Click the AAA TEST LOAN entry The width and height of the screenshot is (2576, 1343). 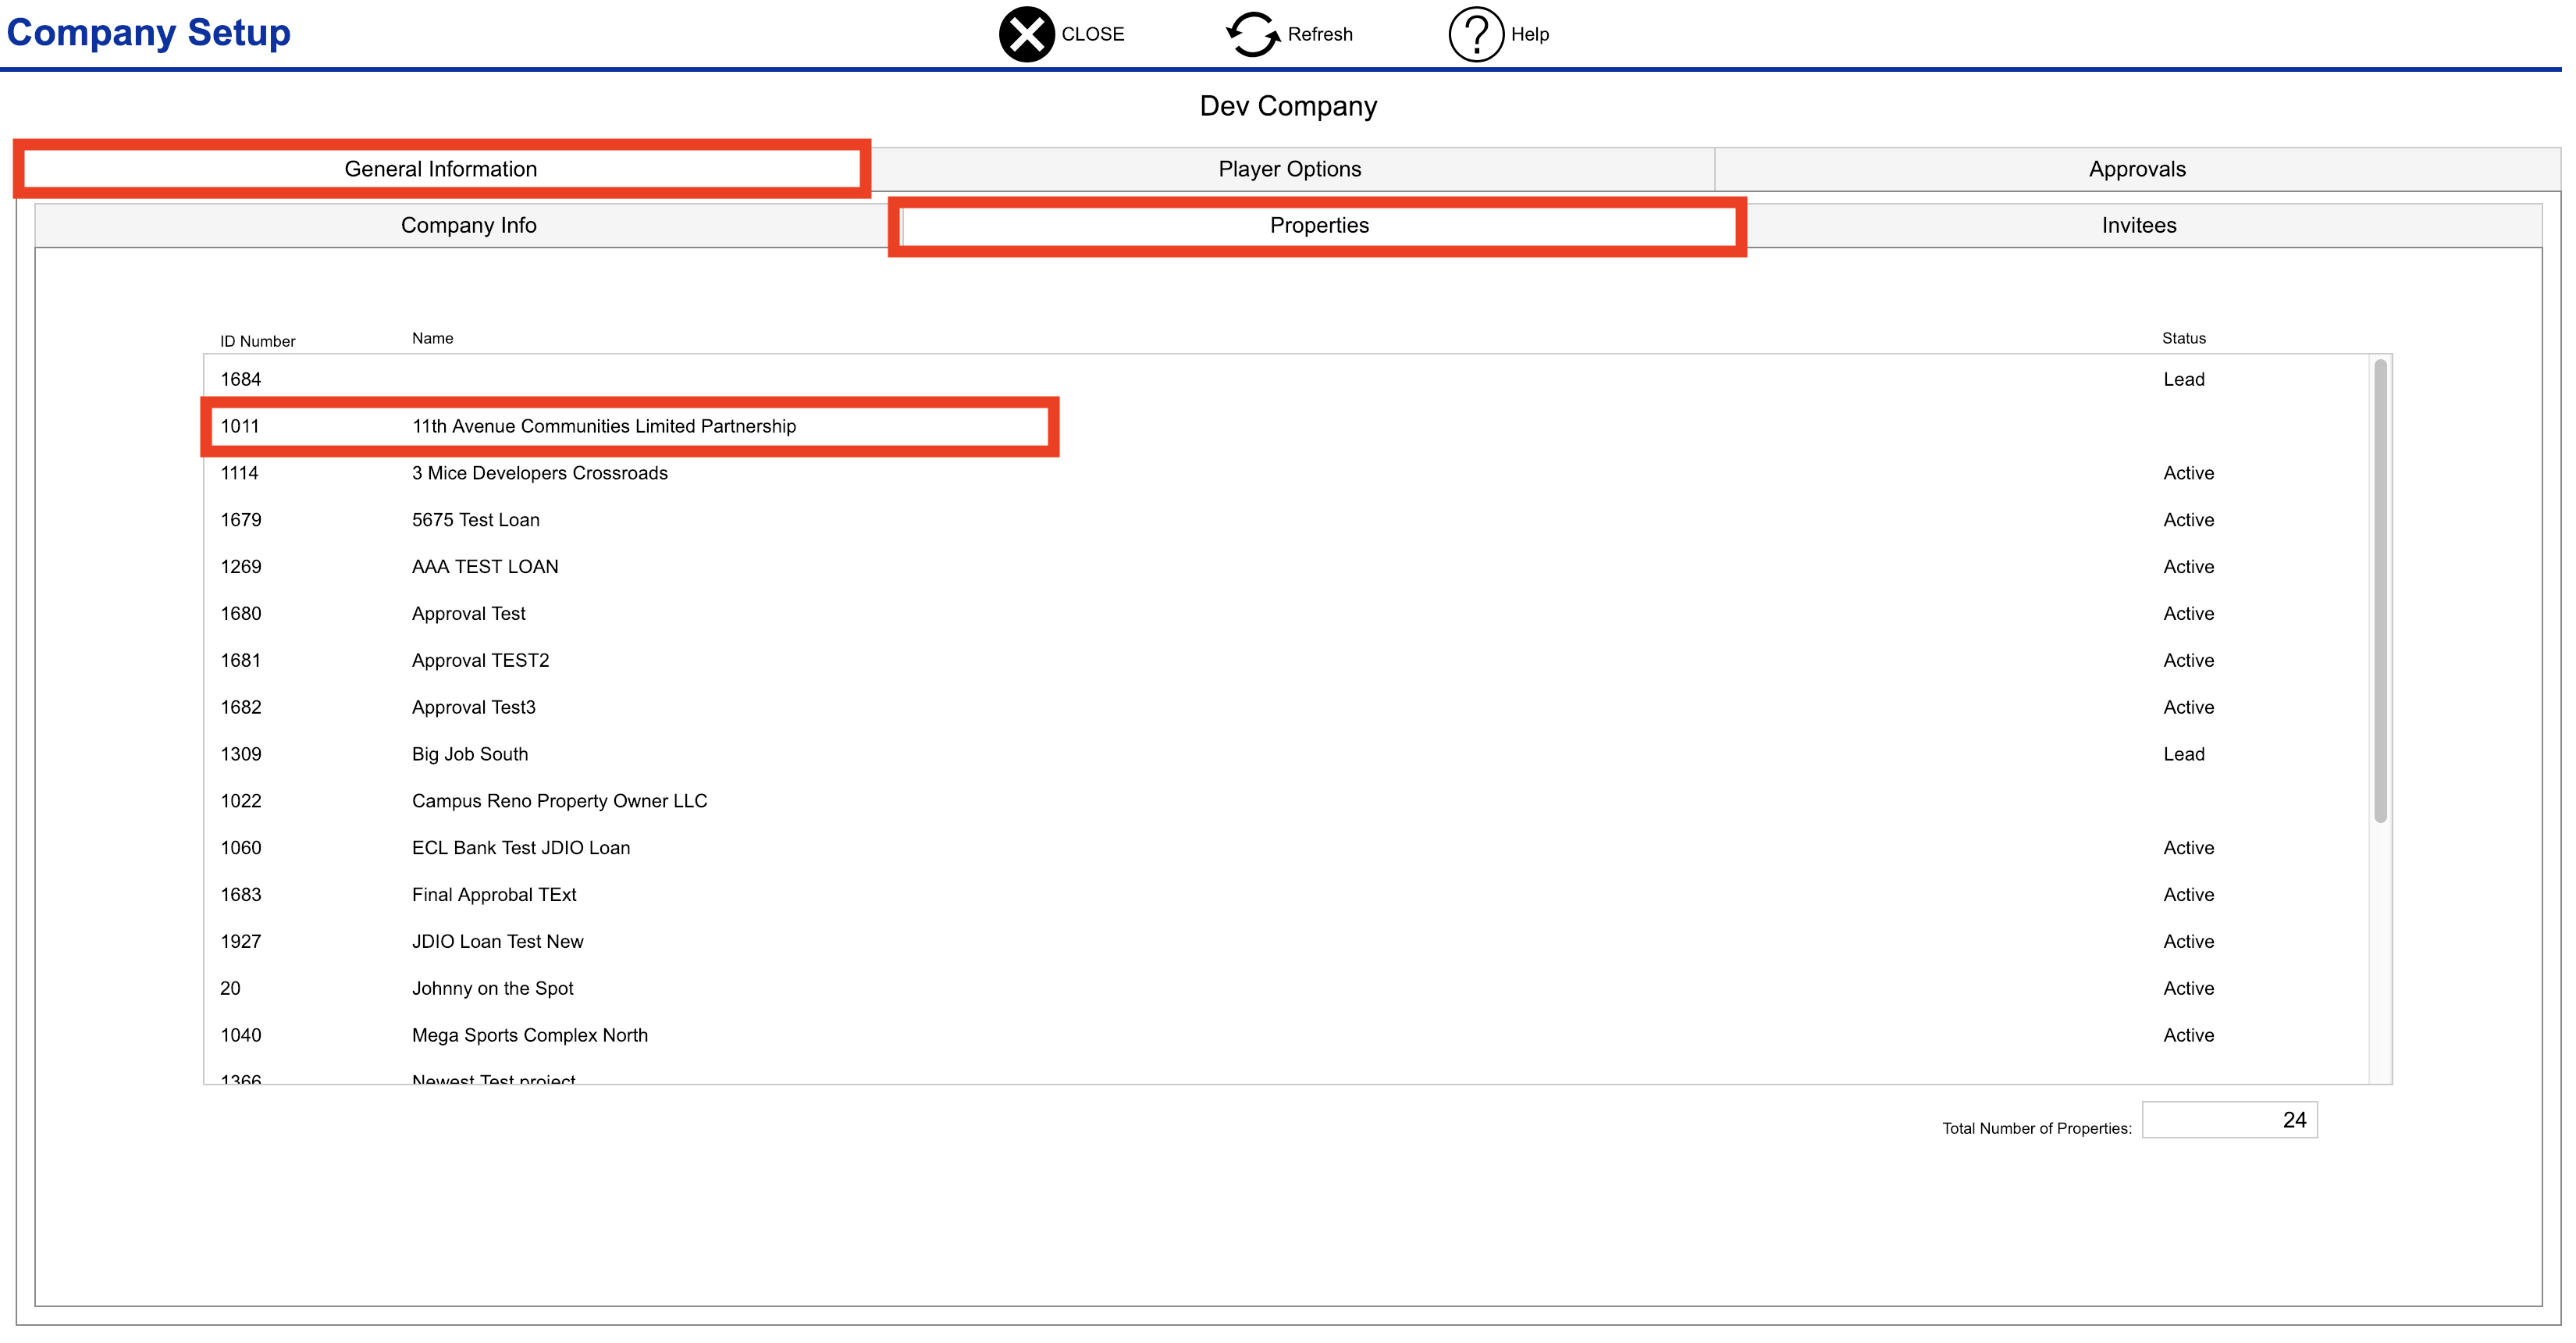pos(485,567)
